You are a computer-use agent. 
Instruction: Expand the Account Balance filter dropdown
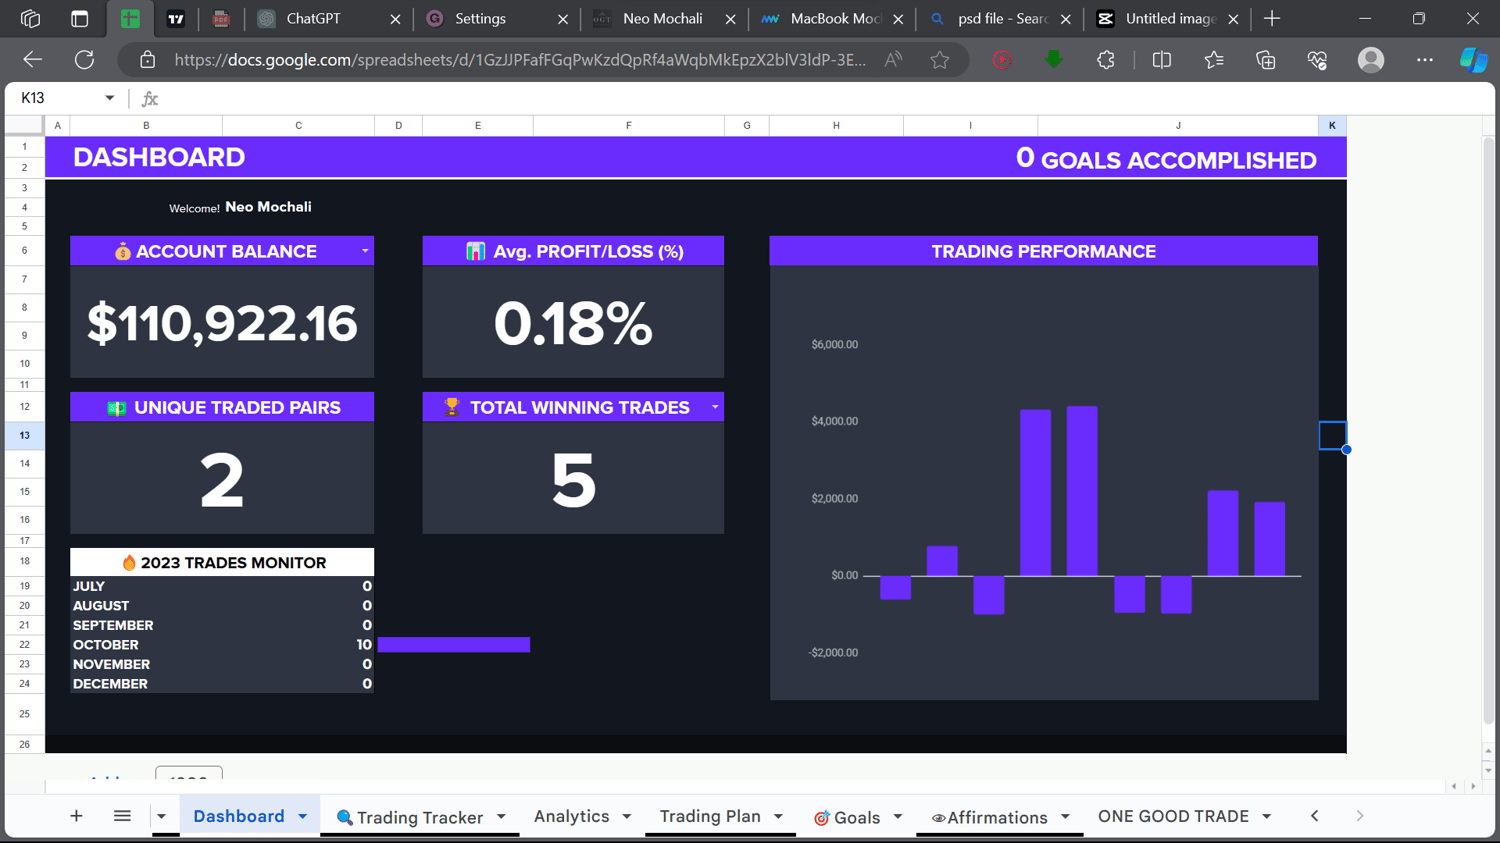point(365,251)
